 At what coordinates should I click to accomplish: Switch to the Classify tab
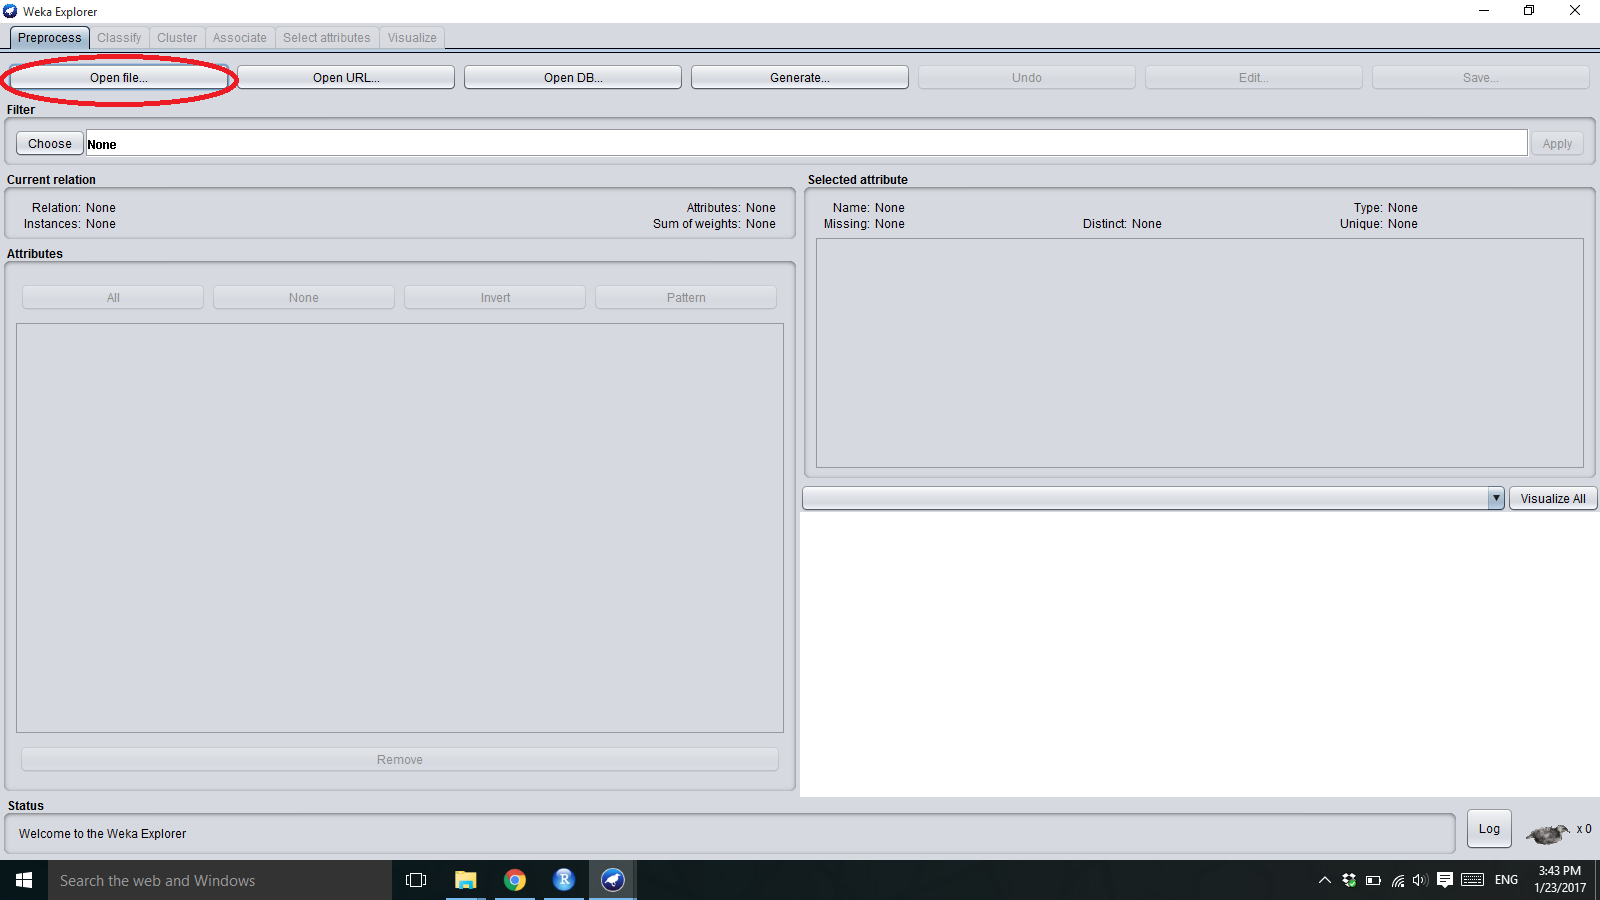tap(119, 38)
